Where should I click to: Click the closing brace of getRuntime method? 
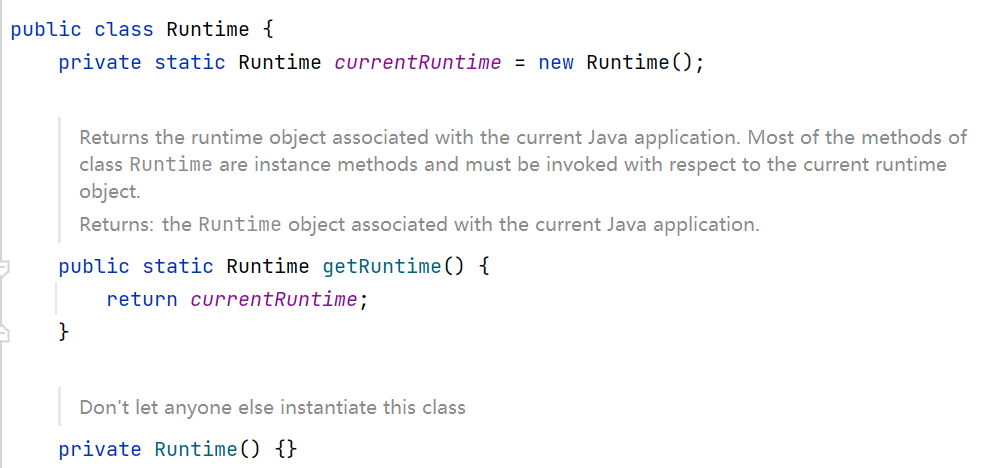pyautogui.click(x=63, y=332)
